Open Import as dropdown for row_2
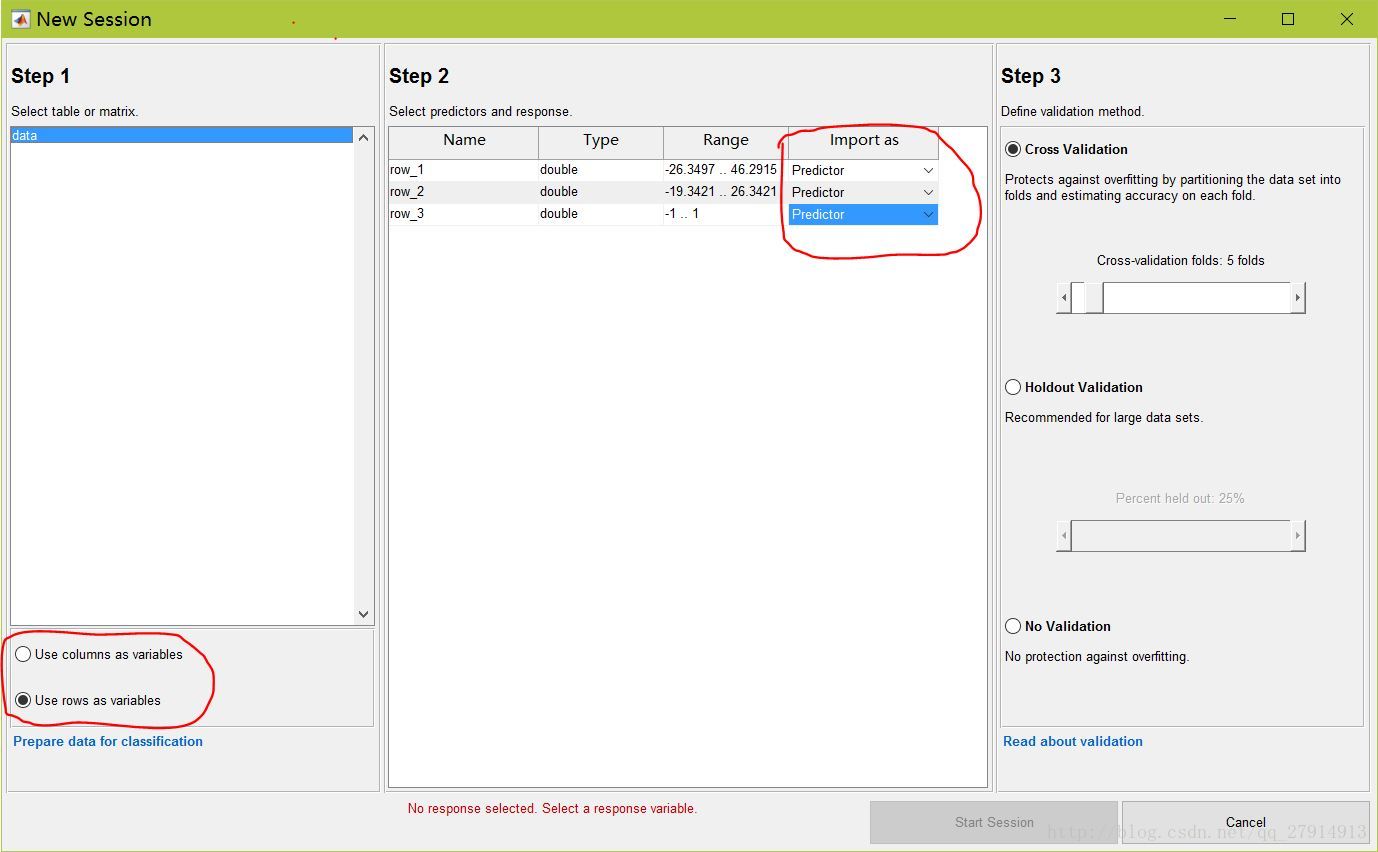 point(863,192)
